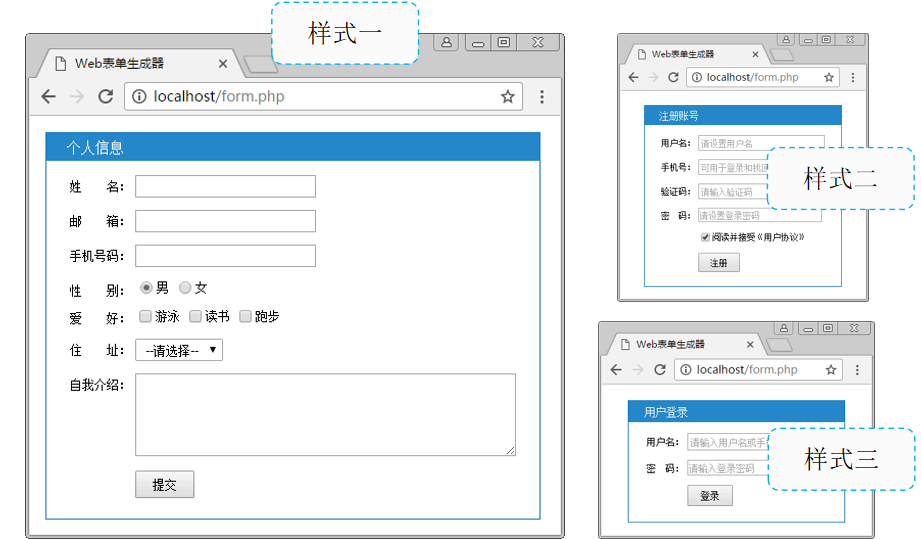
Task: Open the 住址 --请选择-- dropdown
Action: (179, 351)
